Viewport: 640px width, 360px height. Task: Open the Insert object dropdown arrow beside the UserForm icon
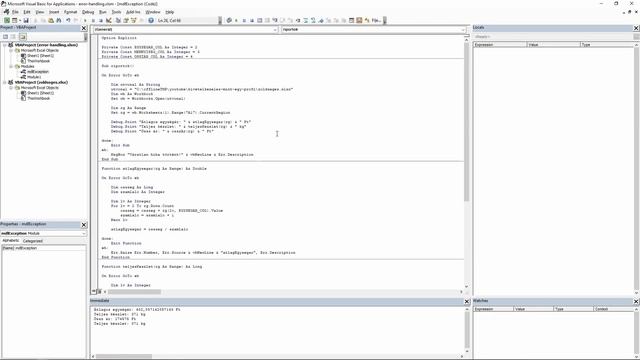pyautogui.click(x=20, y=20)
